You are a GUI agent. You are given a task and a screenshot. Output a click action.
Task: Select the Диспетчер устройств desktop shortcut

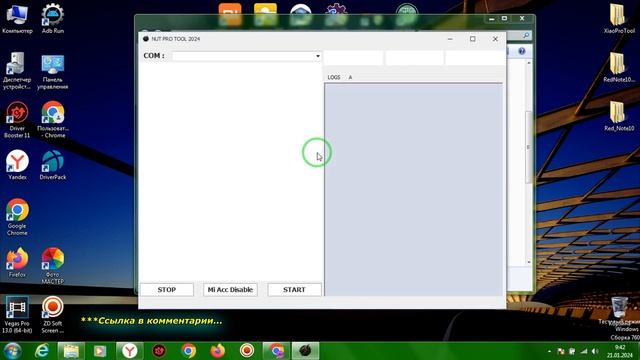(x=17, y=71)
